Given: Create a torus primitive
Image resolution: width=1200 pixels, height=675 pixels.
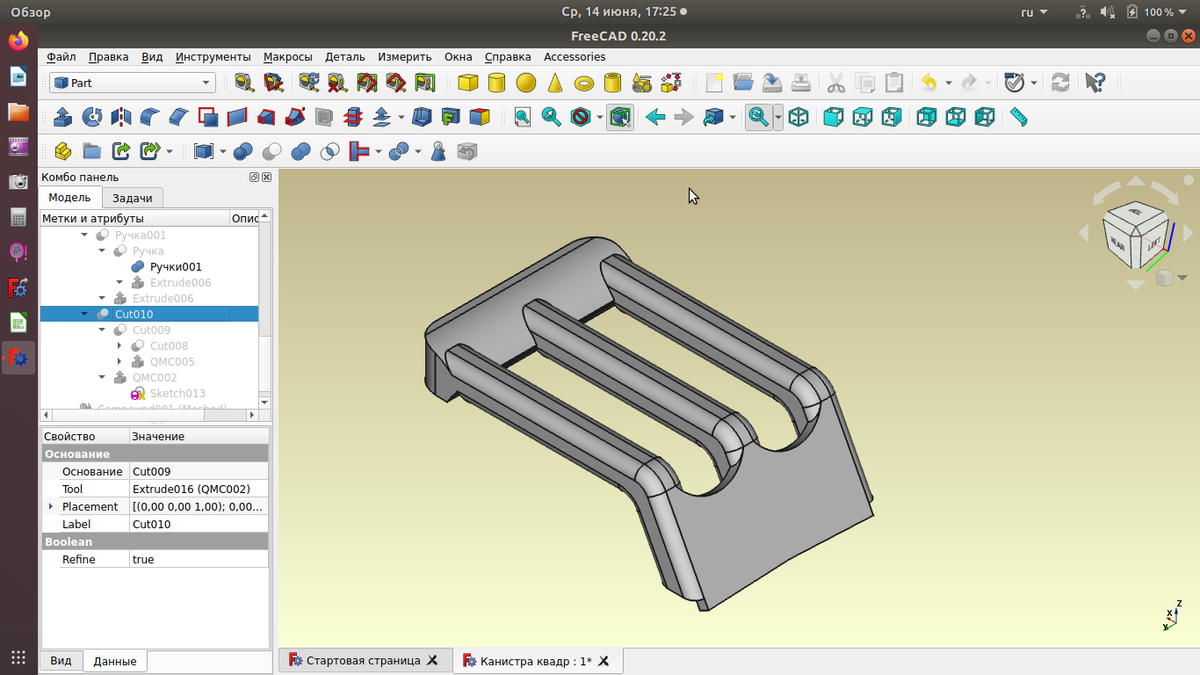Looking at the screenshot, I should 584,83.
